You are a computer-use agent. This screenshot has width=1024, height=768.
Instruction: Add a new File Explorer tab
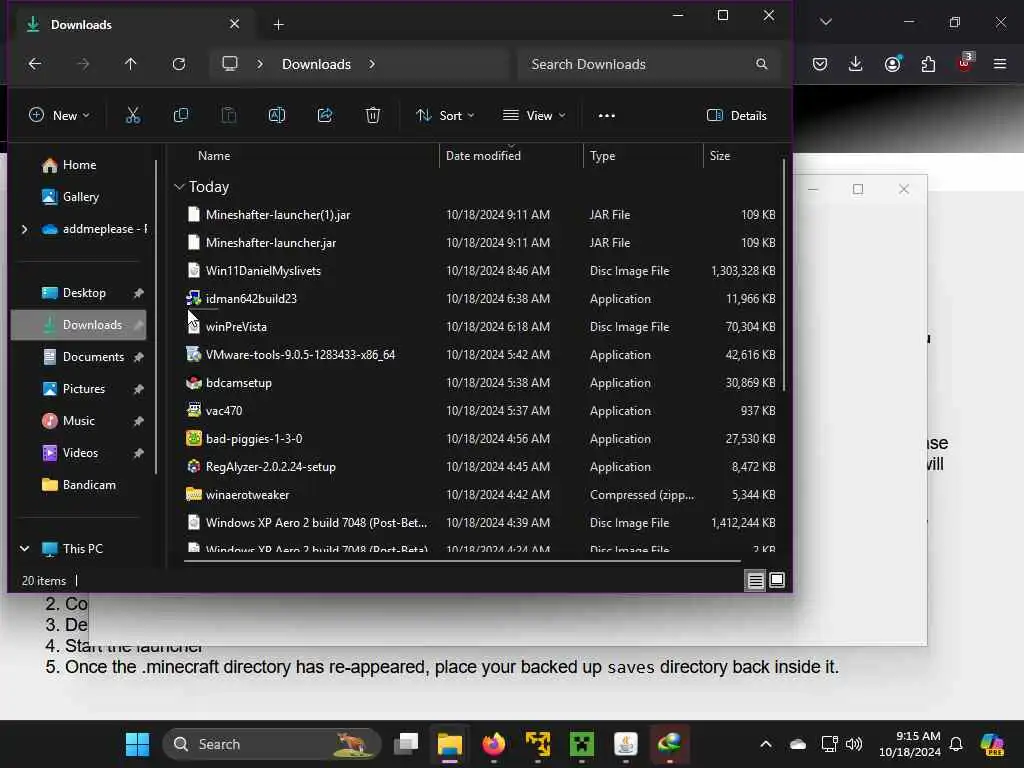278,25
